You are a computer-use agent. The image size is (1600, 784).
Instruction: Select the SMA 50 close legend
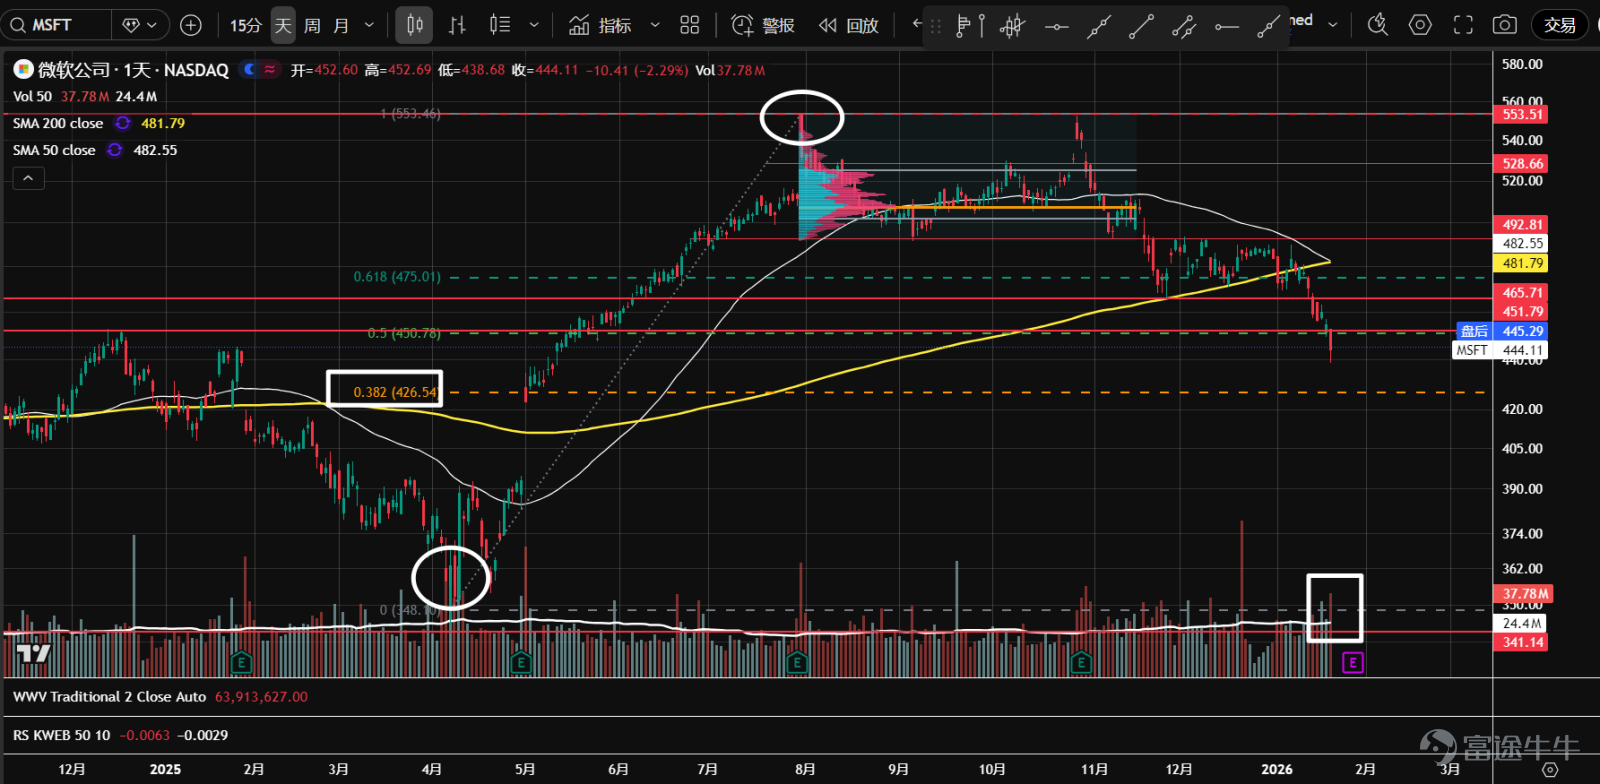pos(54,150)
